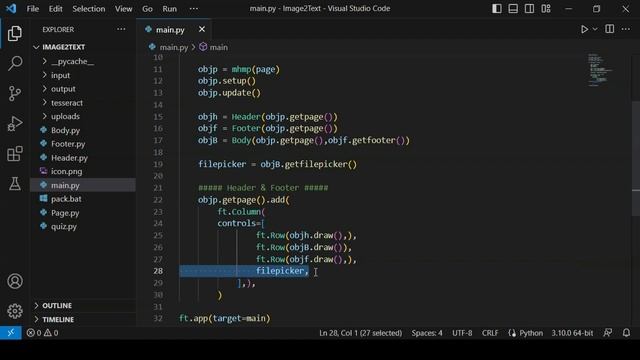The image size is (640, 360).
Task: Click the Ln 28, Col 1 cursor position
Action: tap(360, 333)
